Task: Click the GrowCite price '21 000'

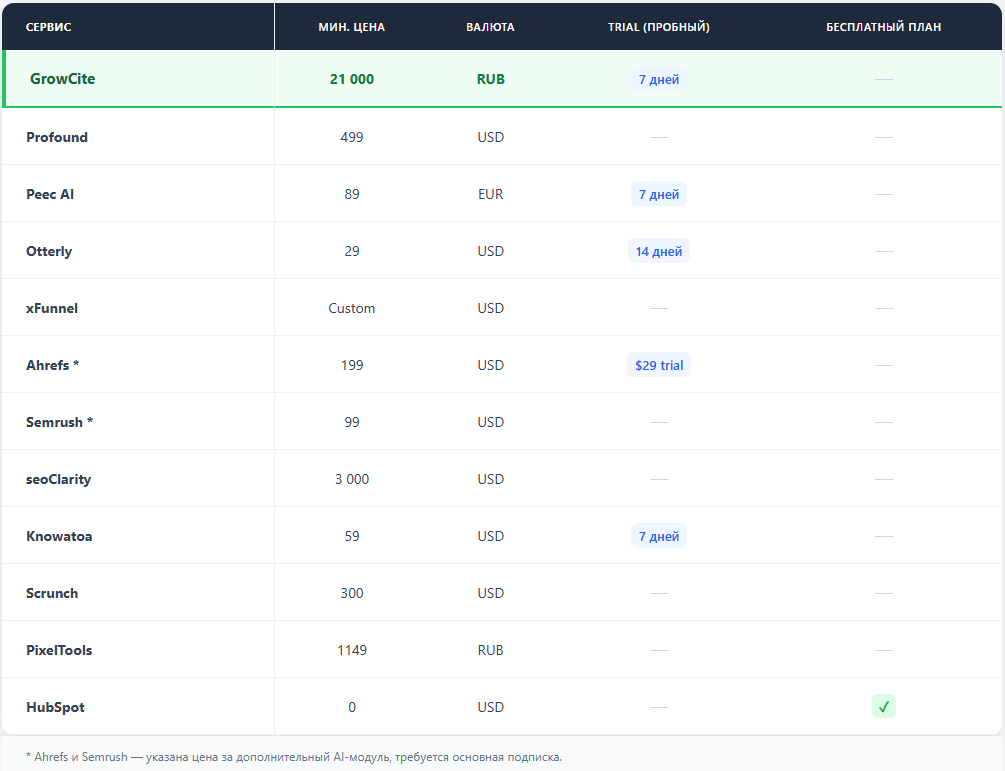Action: (352, 79)
